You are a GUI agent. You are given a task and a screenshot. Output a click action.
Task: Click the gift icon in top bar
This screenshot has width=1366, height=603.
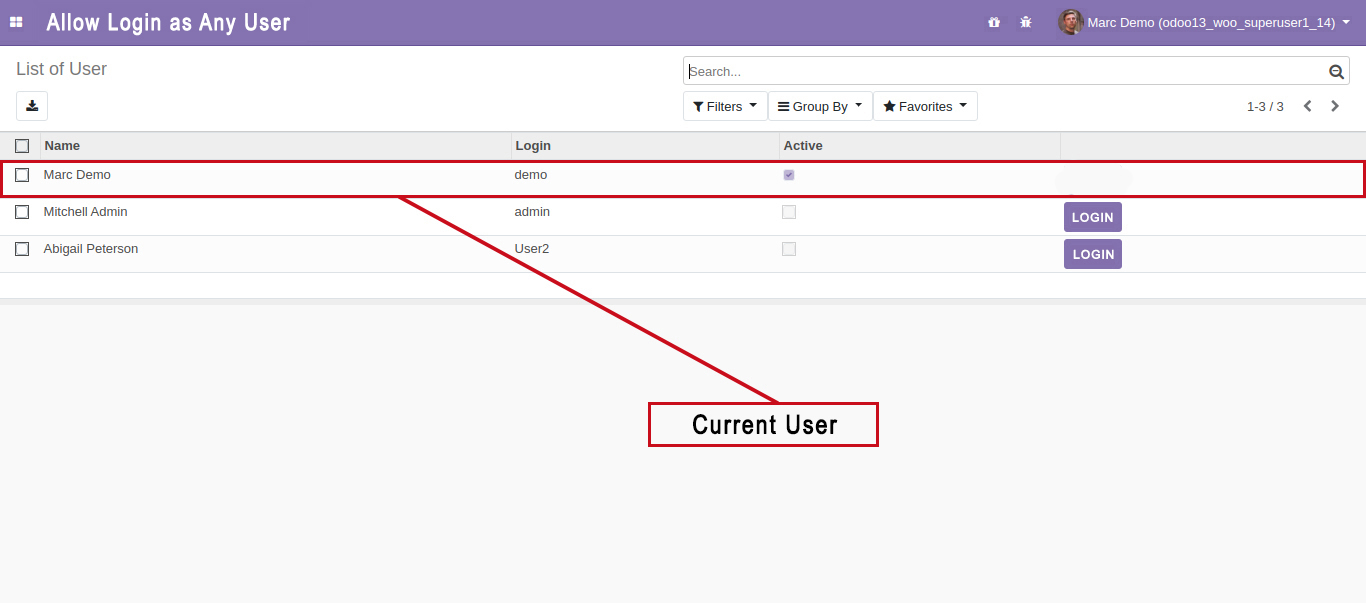[x=994, y=22]
